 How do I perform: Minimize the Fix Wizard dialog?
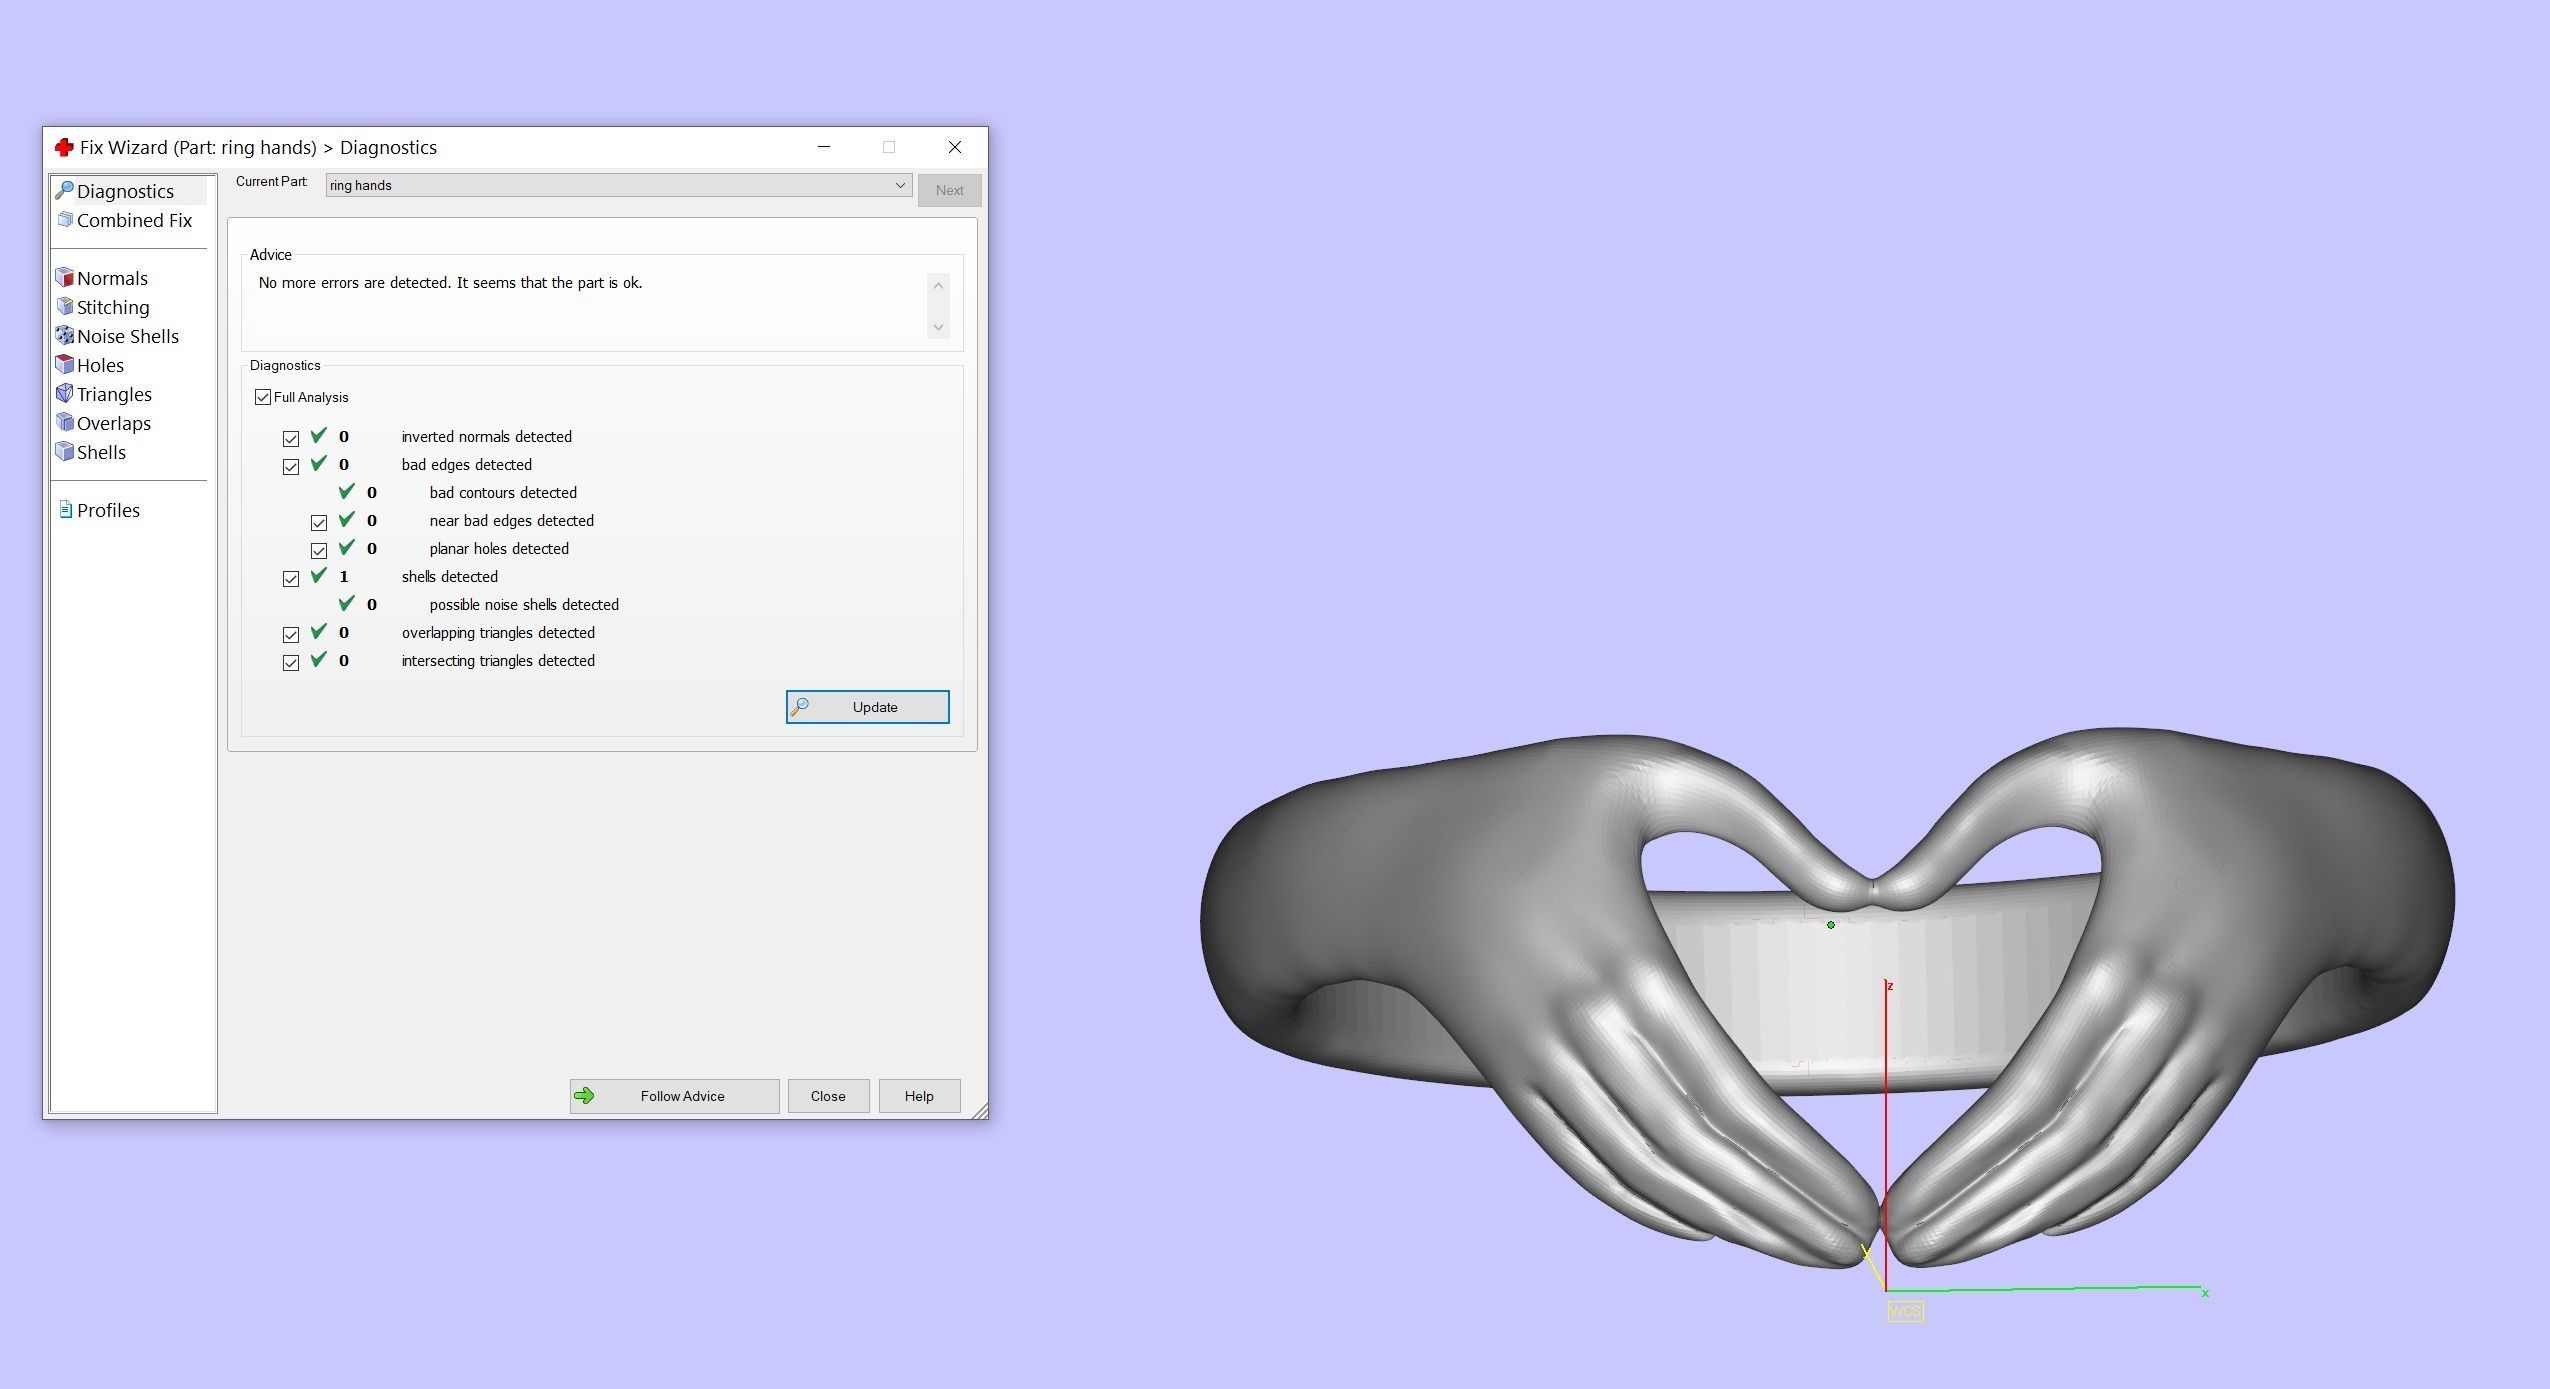(x=824, y=147)
